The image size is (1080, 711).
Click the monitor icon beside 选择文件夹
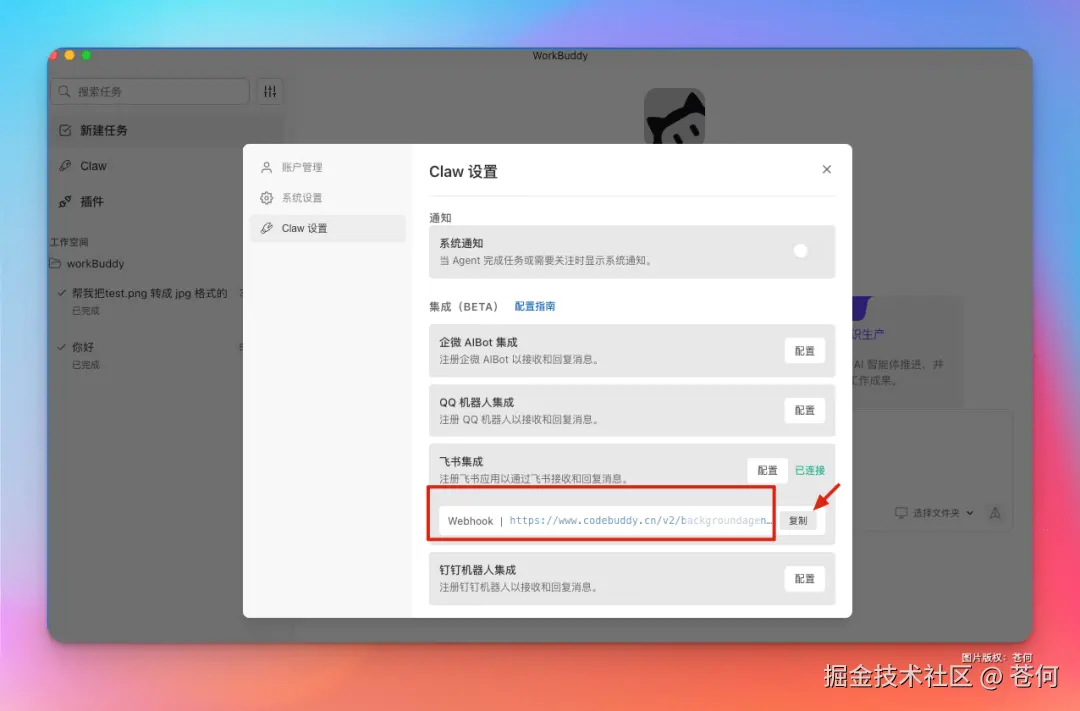[x=901, y=513]
